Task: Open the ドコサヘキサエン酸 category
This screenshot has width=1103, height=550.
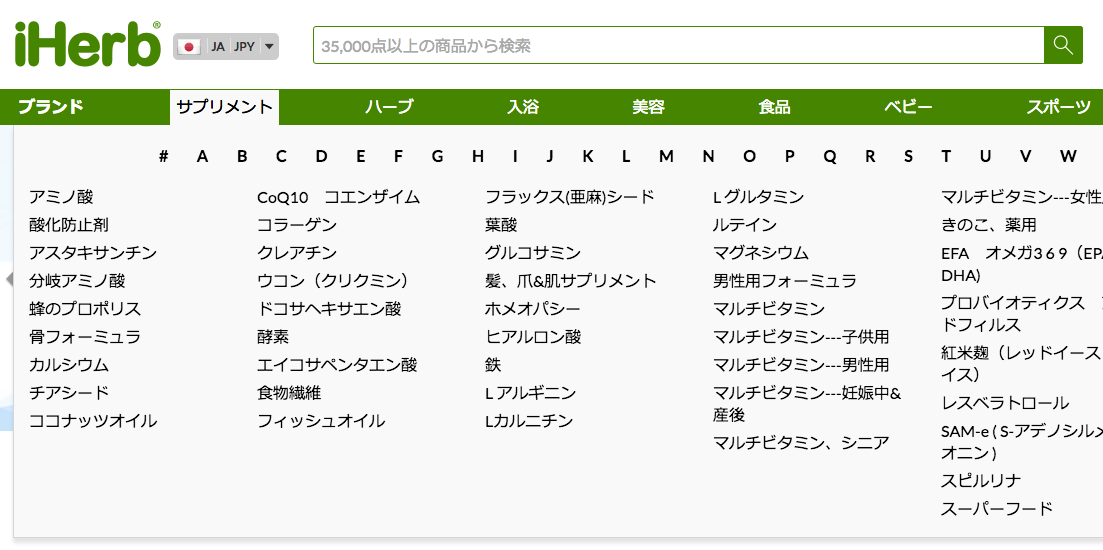Action: point(329,309)
